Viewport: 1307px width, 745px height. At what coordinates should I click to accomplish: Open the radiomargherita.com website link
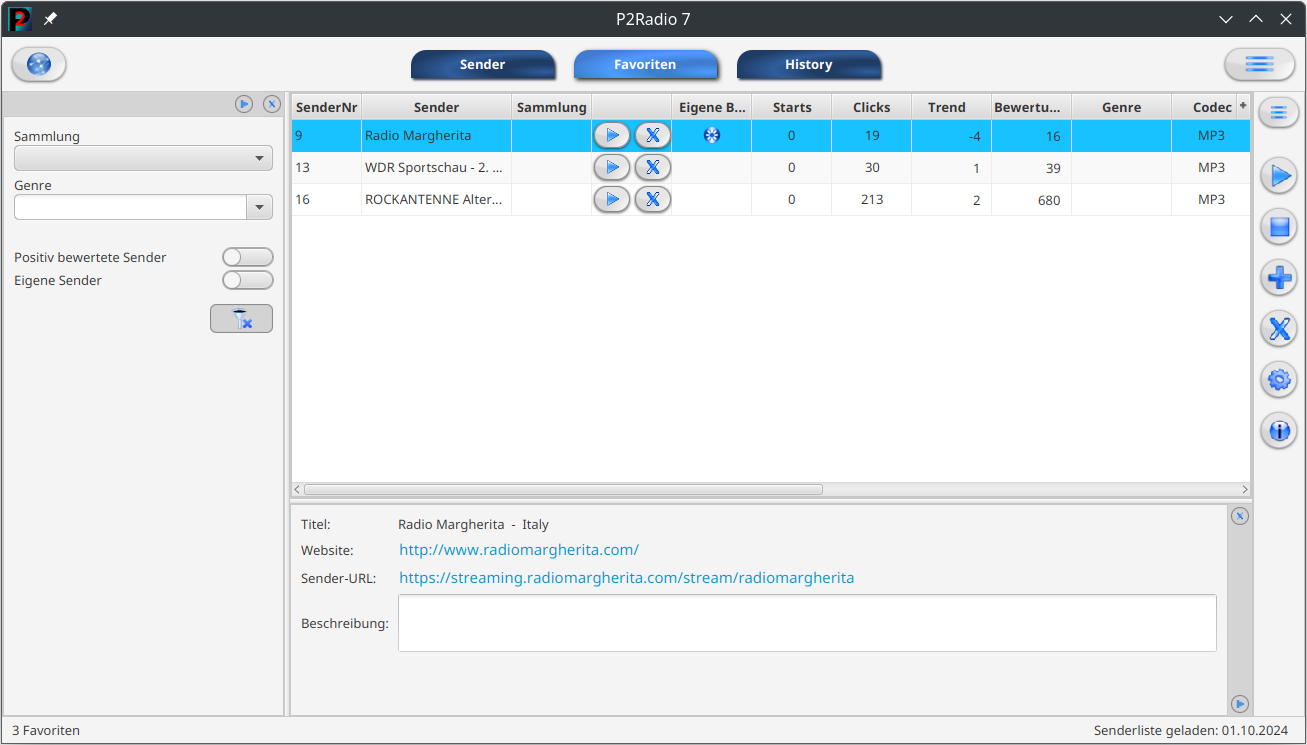[x=519, y=550]
